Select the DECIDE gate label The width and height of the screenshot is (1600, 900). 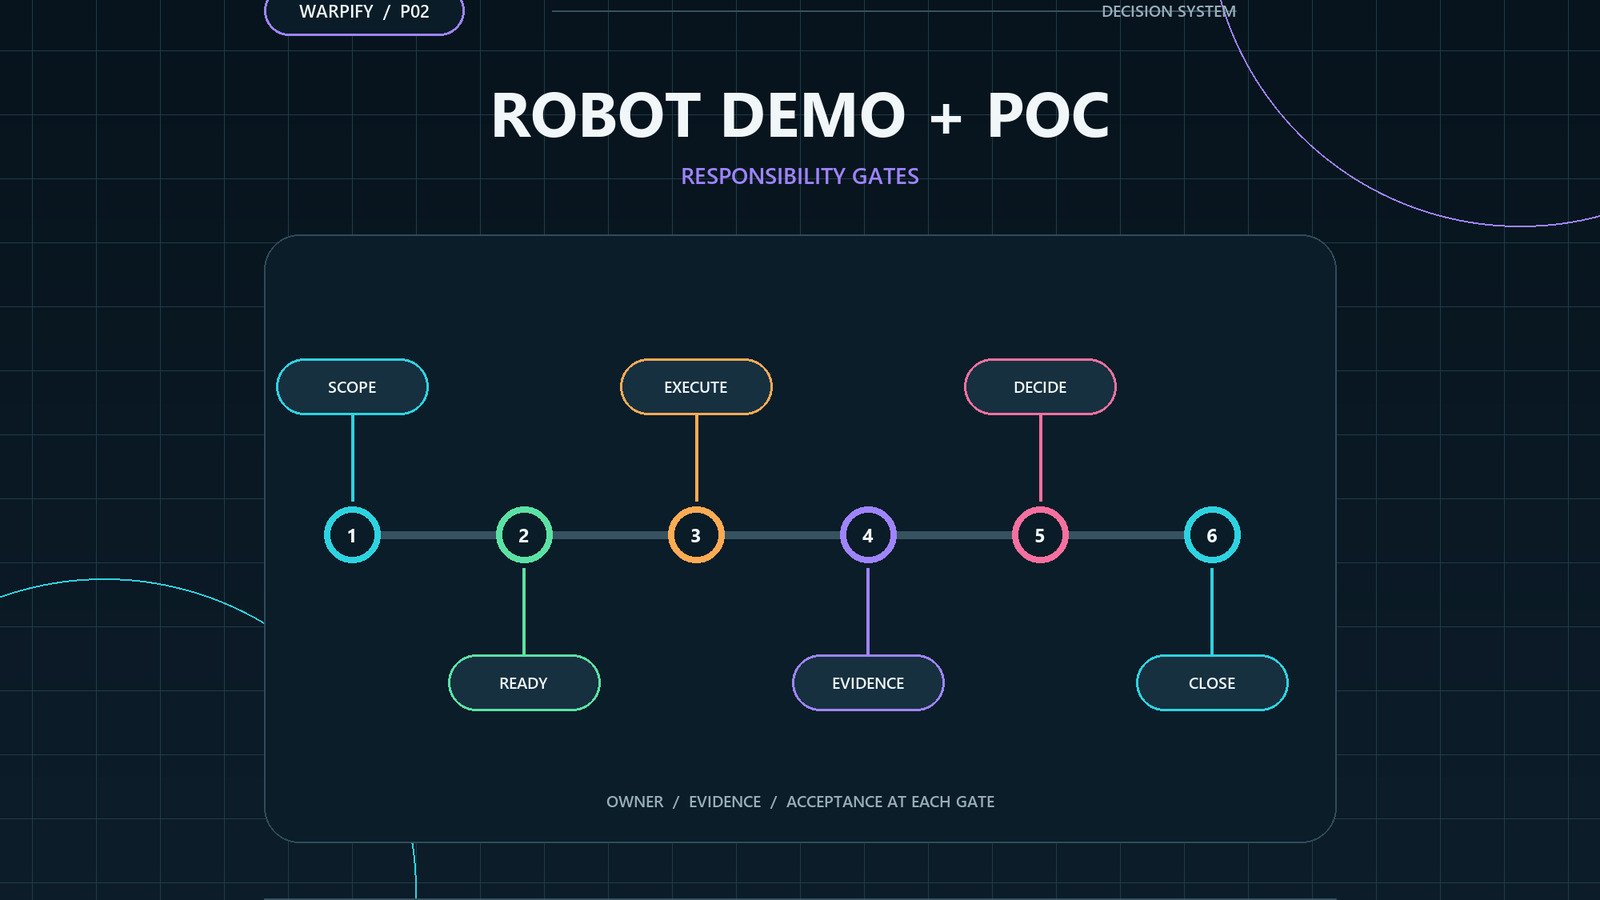[1040, 387]
